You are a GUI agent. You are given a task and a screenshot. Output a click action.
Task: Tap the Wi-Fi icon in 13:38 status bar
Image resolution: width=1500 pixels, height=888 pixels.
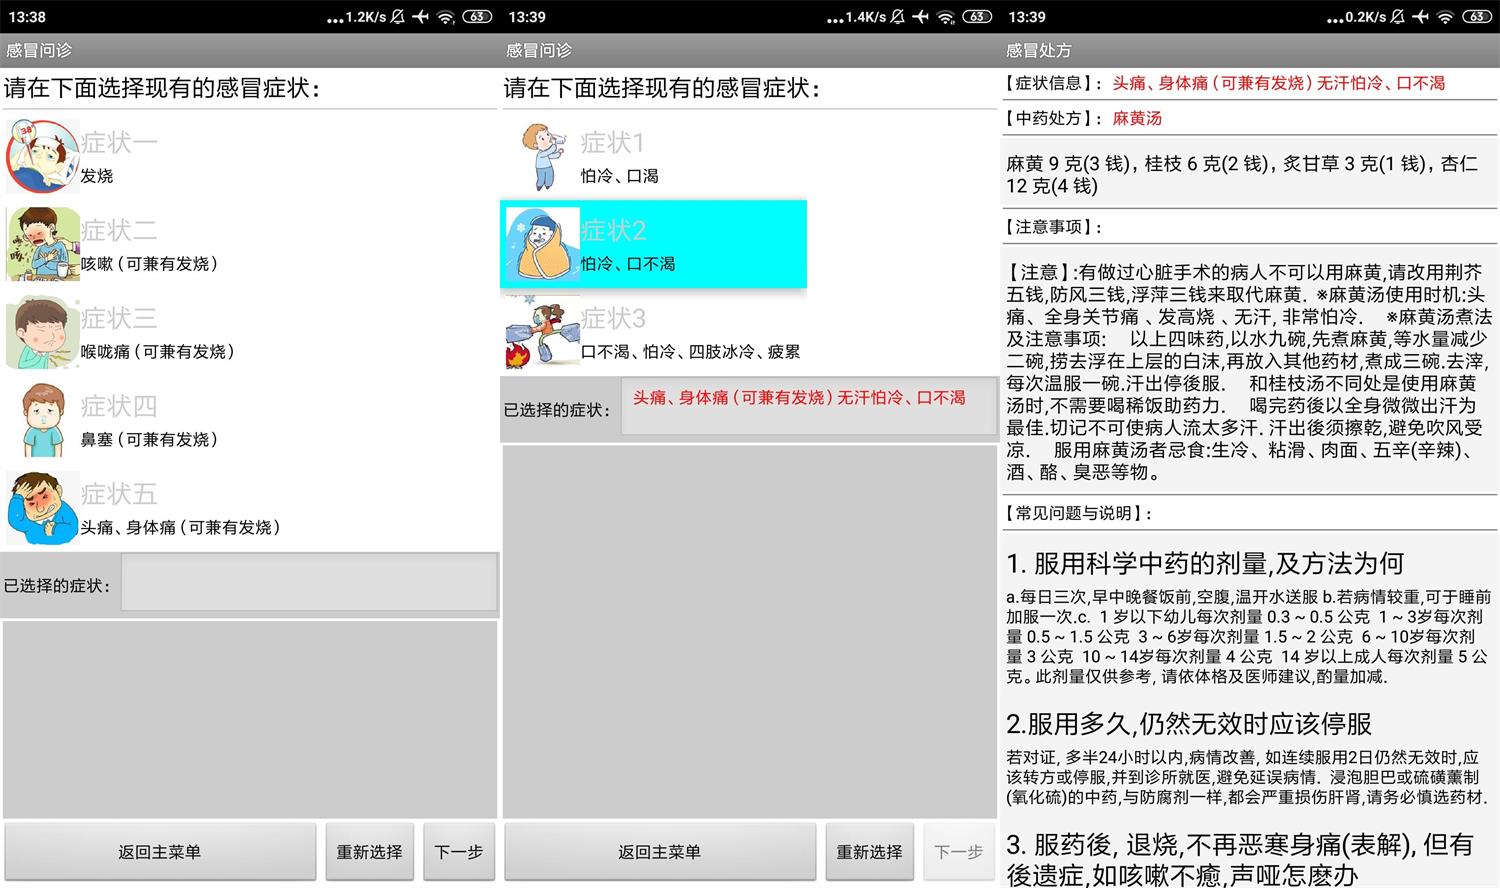pyautogui.click(x=446, y=17)
